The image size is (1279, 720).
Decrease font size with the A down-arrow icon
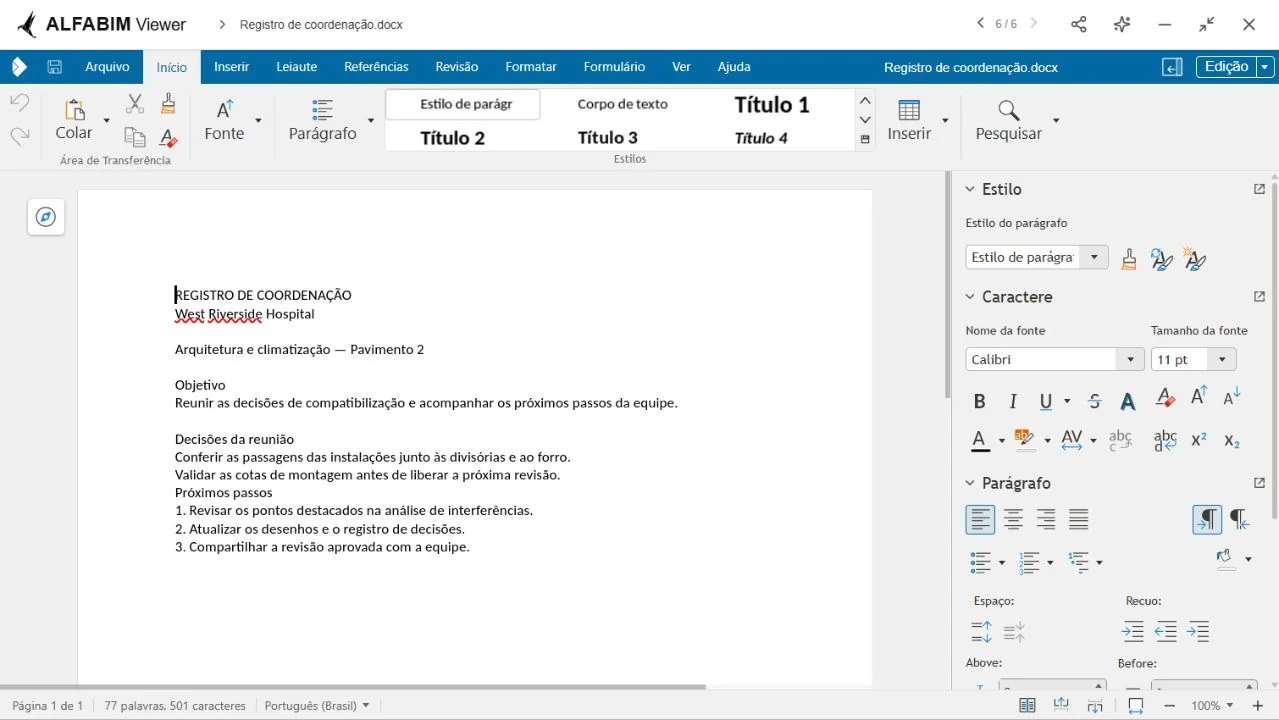point(1232,396)
